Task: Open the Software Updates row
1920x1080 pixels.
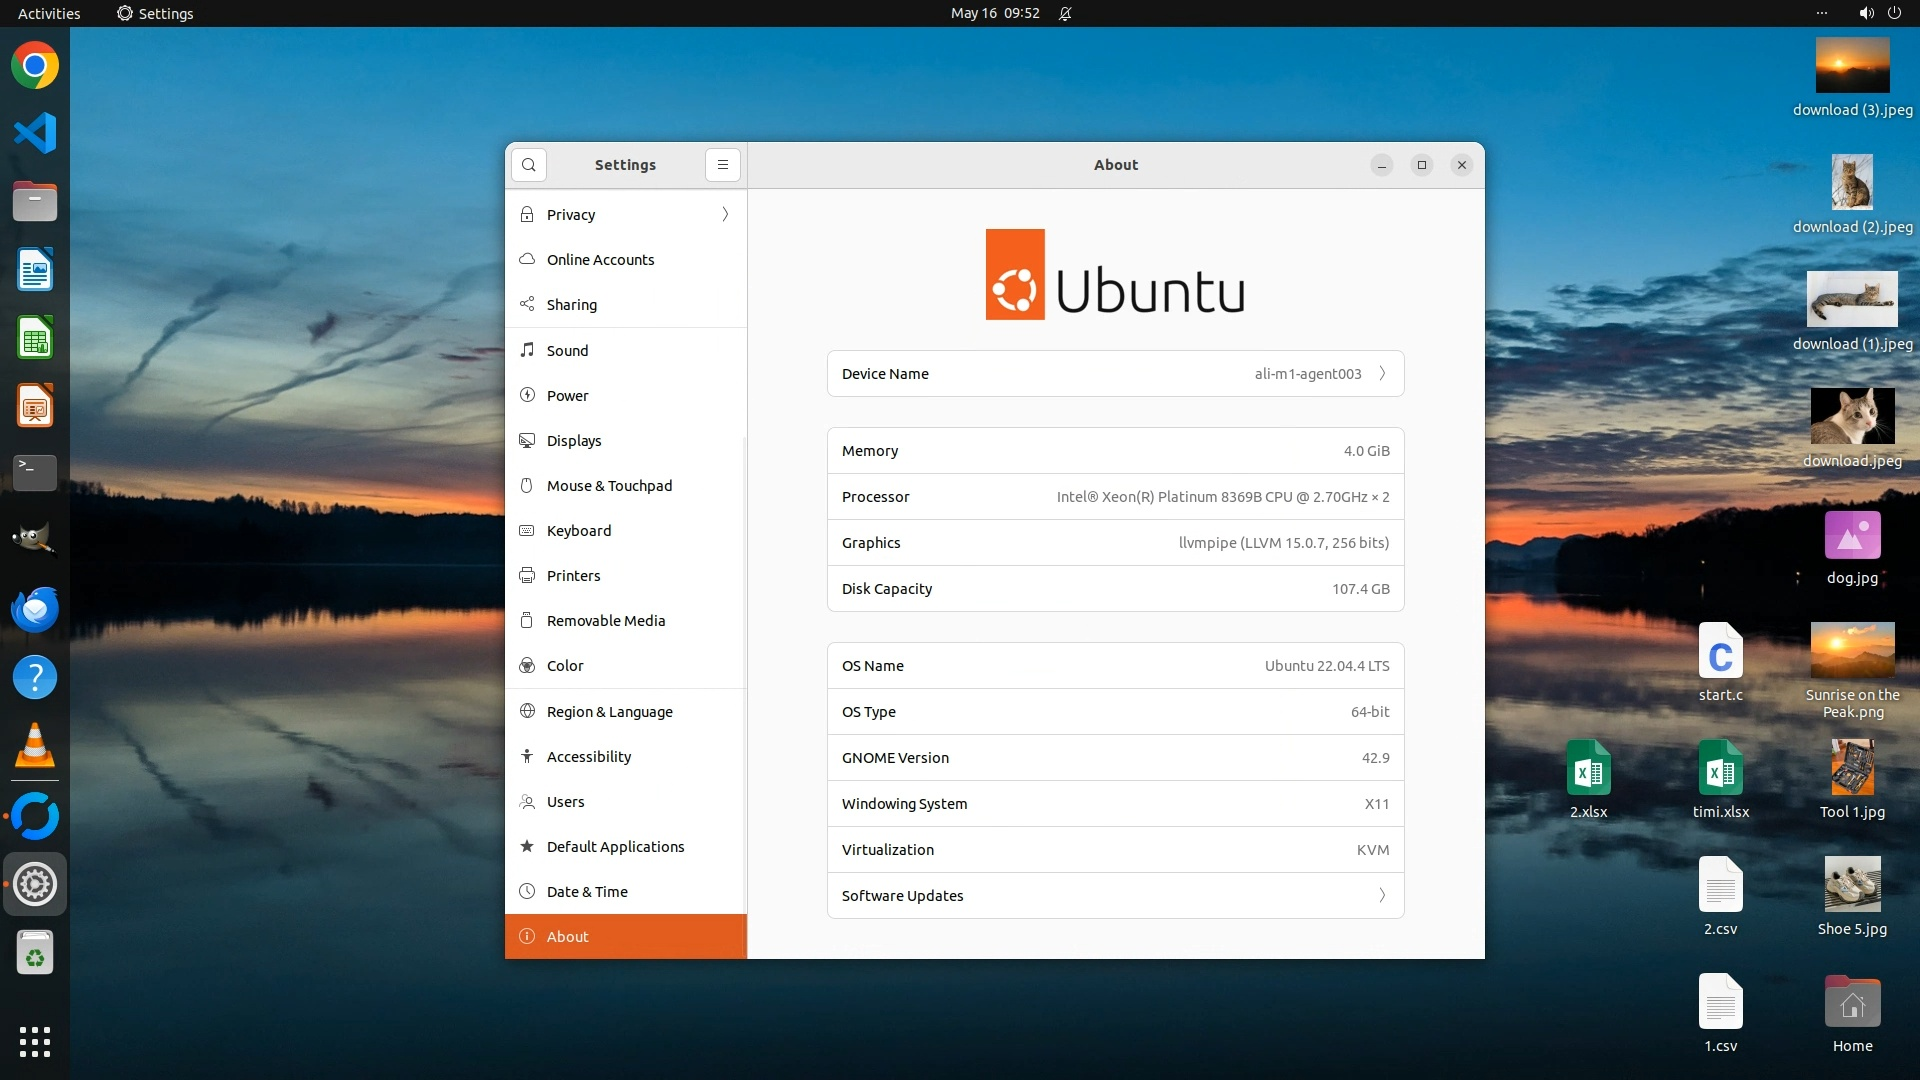Action: coord(1115,896)
